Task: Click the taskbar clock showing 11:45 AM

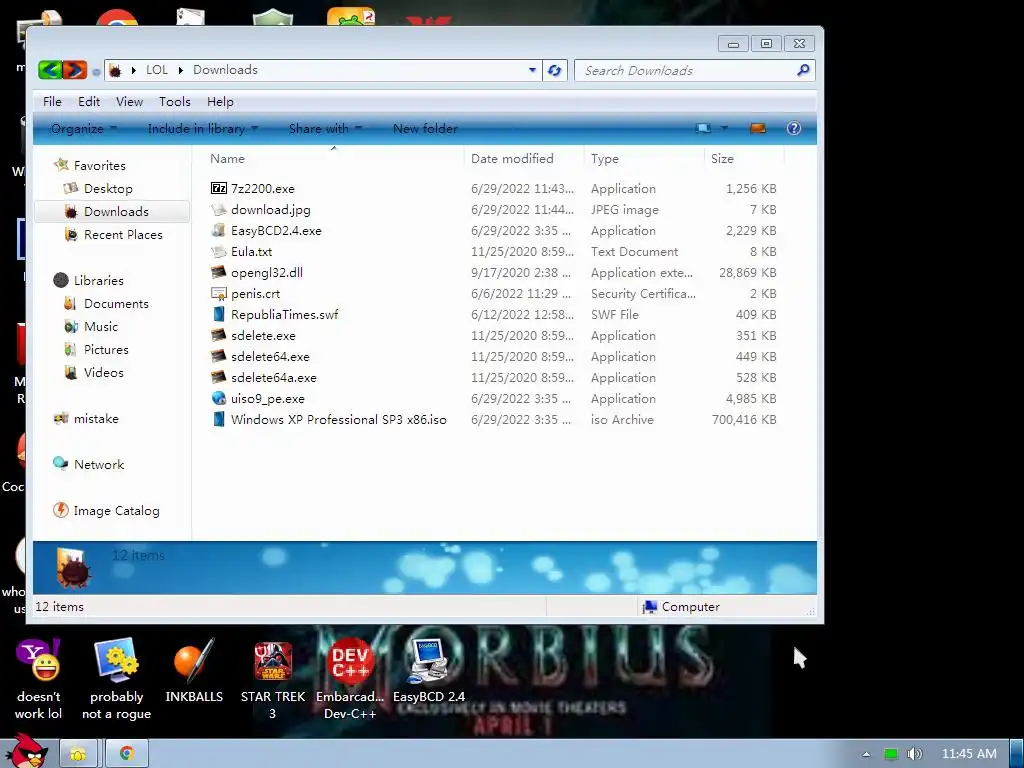Action: 968,754
